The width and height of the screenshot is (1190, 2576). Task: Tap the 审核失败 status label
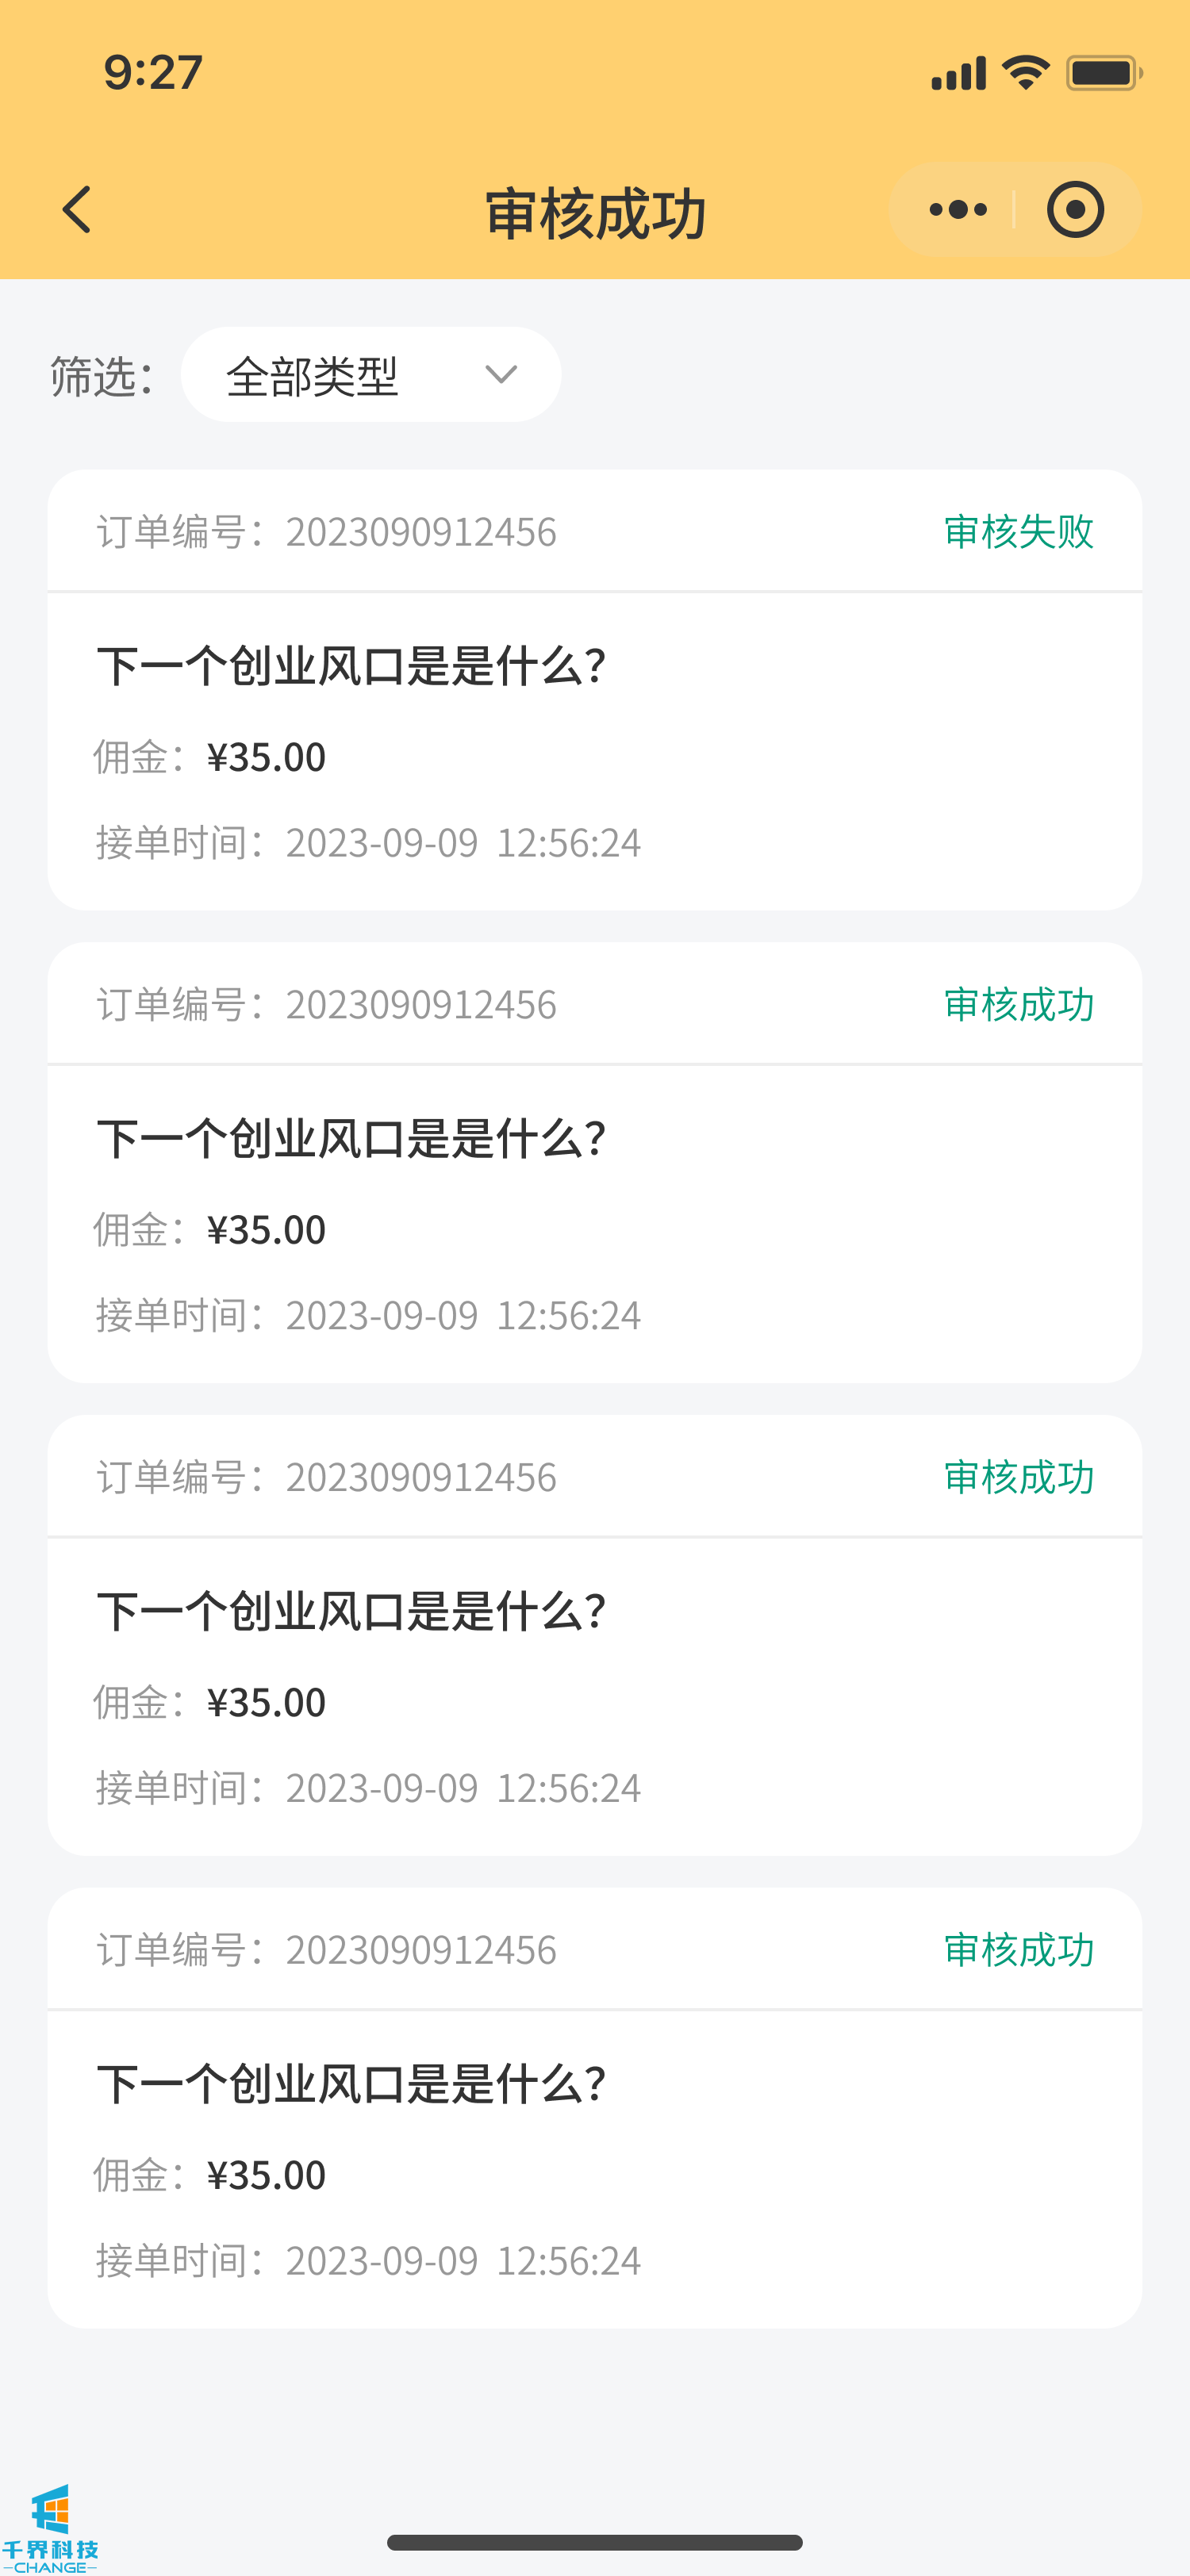(x=1018, y=532)
